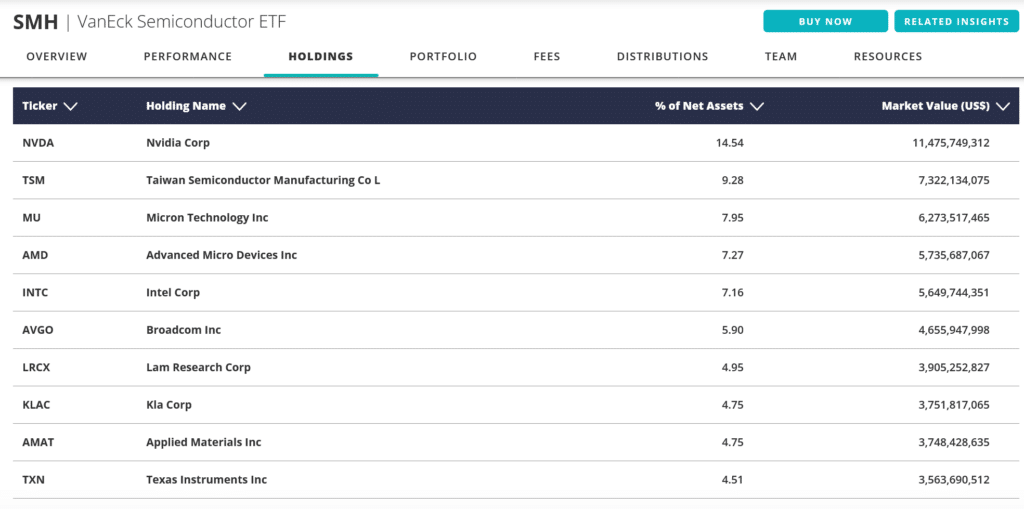Select the AMD ticker cell

tap(35, 255)
